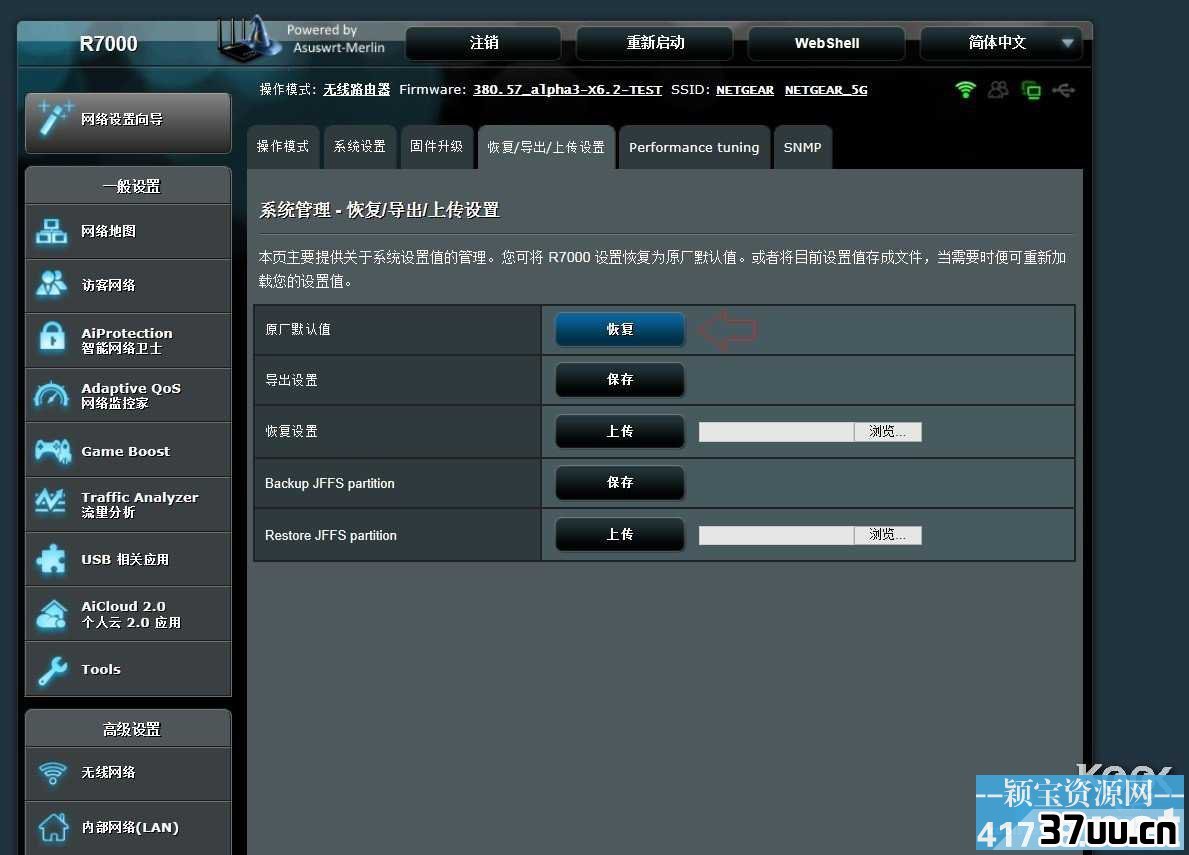
Task: Click the guest clients status icon
Action: (x=998, y=89)
